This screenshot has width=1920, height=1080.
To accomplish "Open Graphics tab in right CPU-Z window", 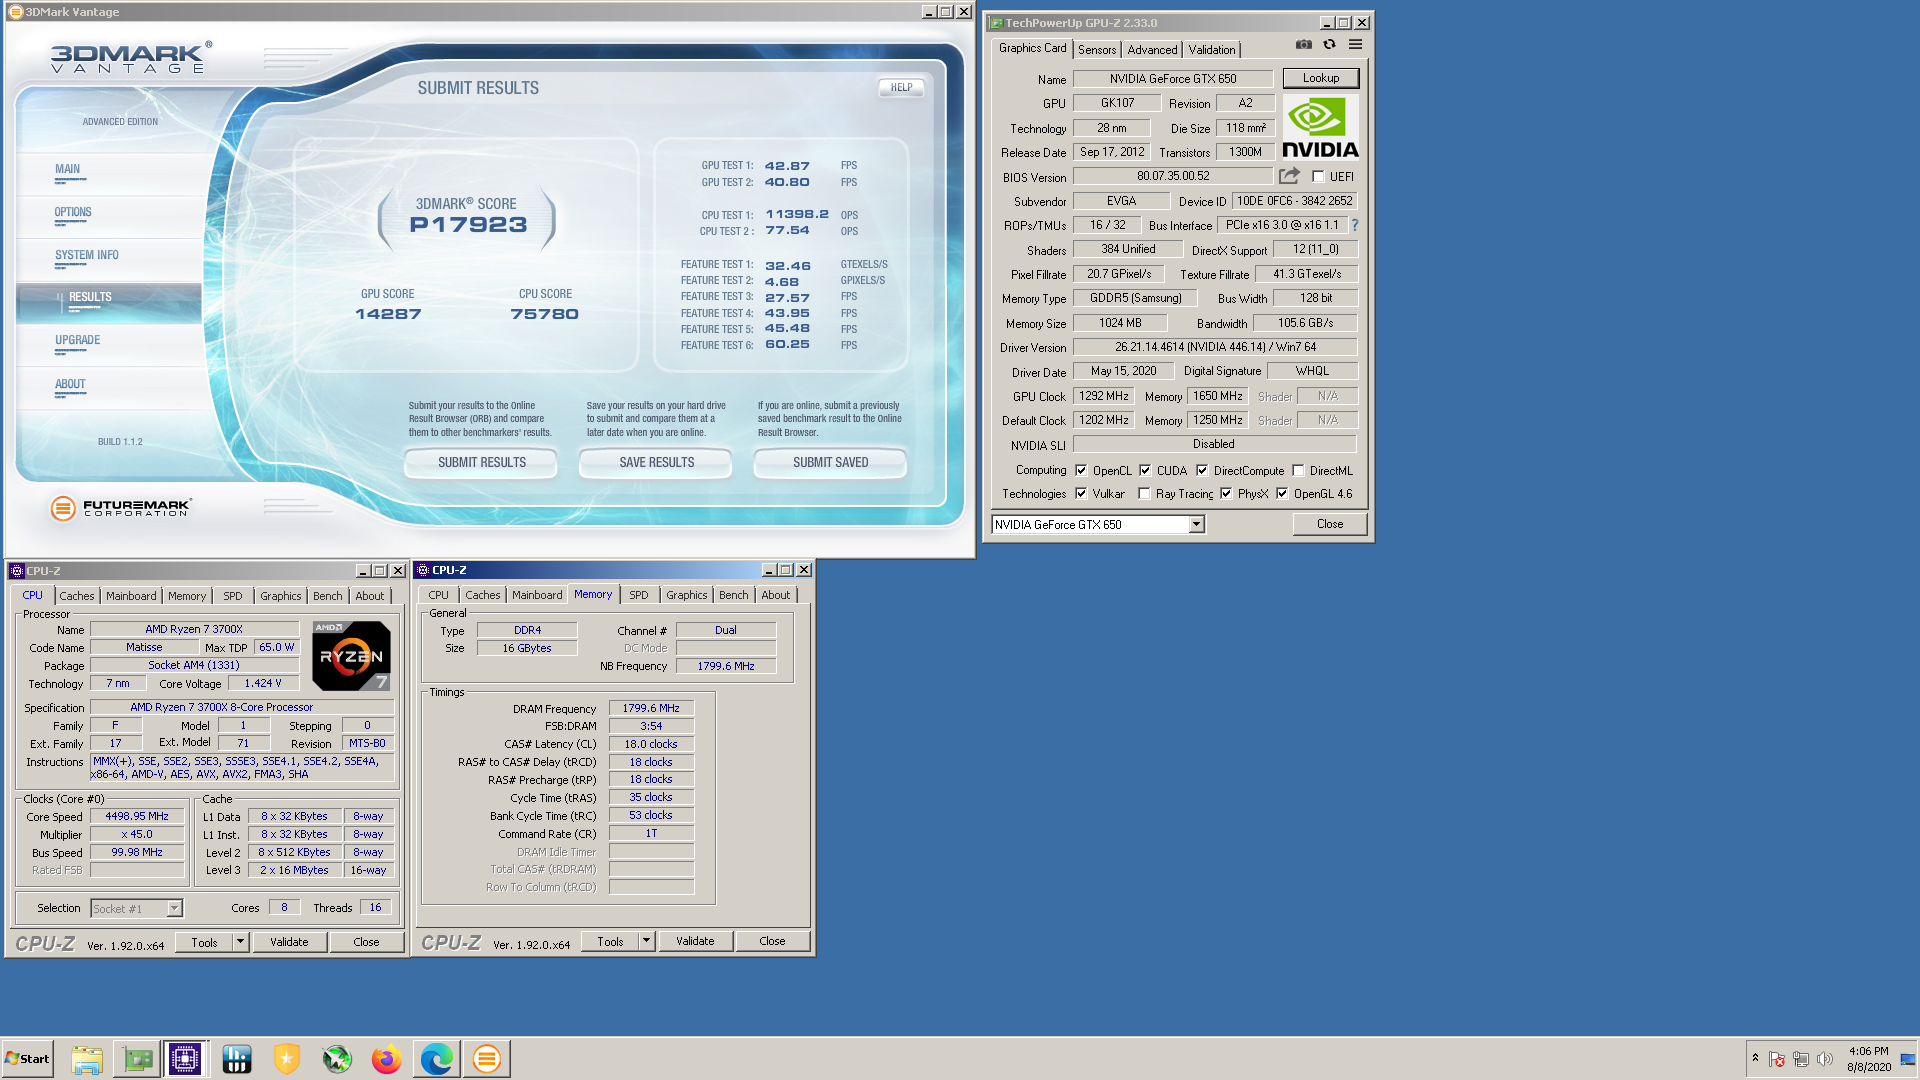I will 687,595.
